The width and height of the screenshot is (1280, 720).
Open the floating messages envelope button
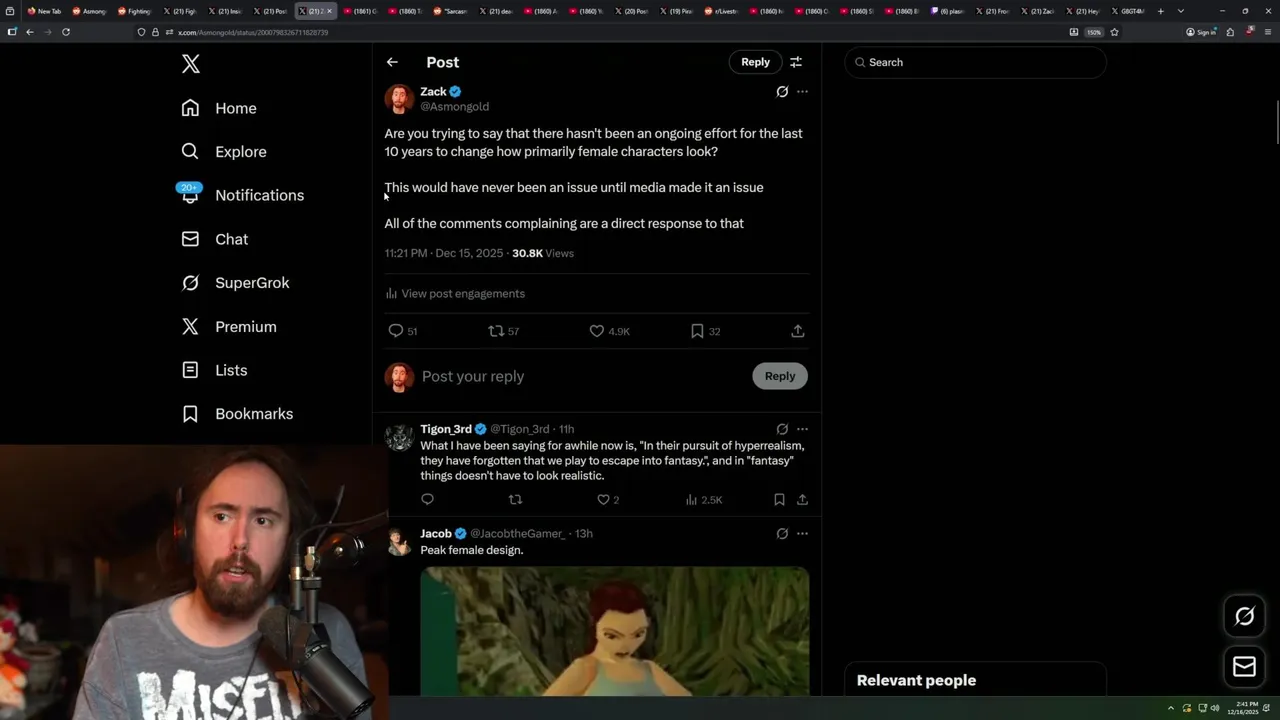pos(1244,667)
